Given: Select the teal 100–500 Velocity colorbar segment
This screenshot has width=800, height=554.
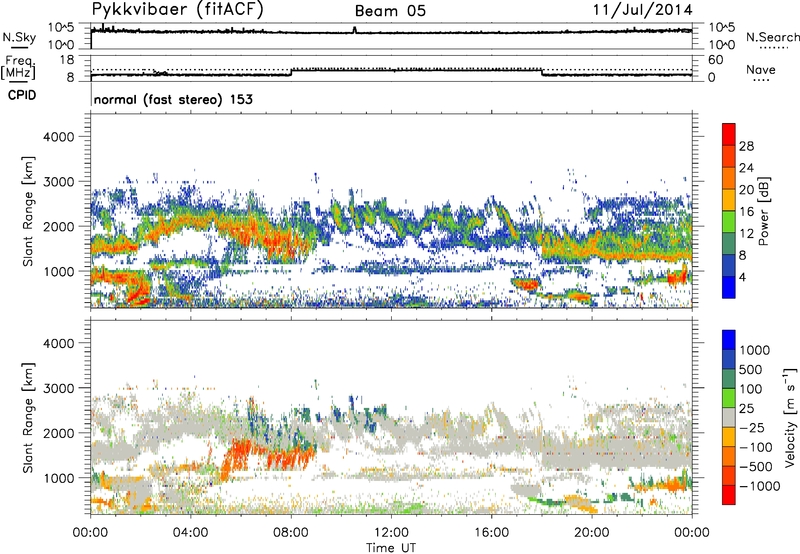Looking at the screenshot, I should (729, 379).
